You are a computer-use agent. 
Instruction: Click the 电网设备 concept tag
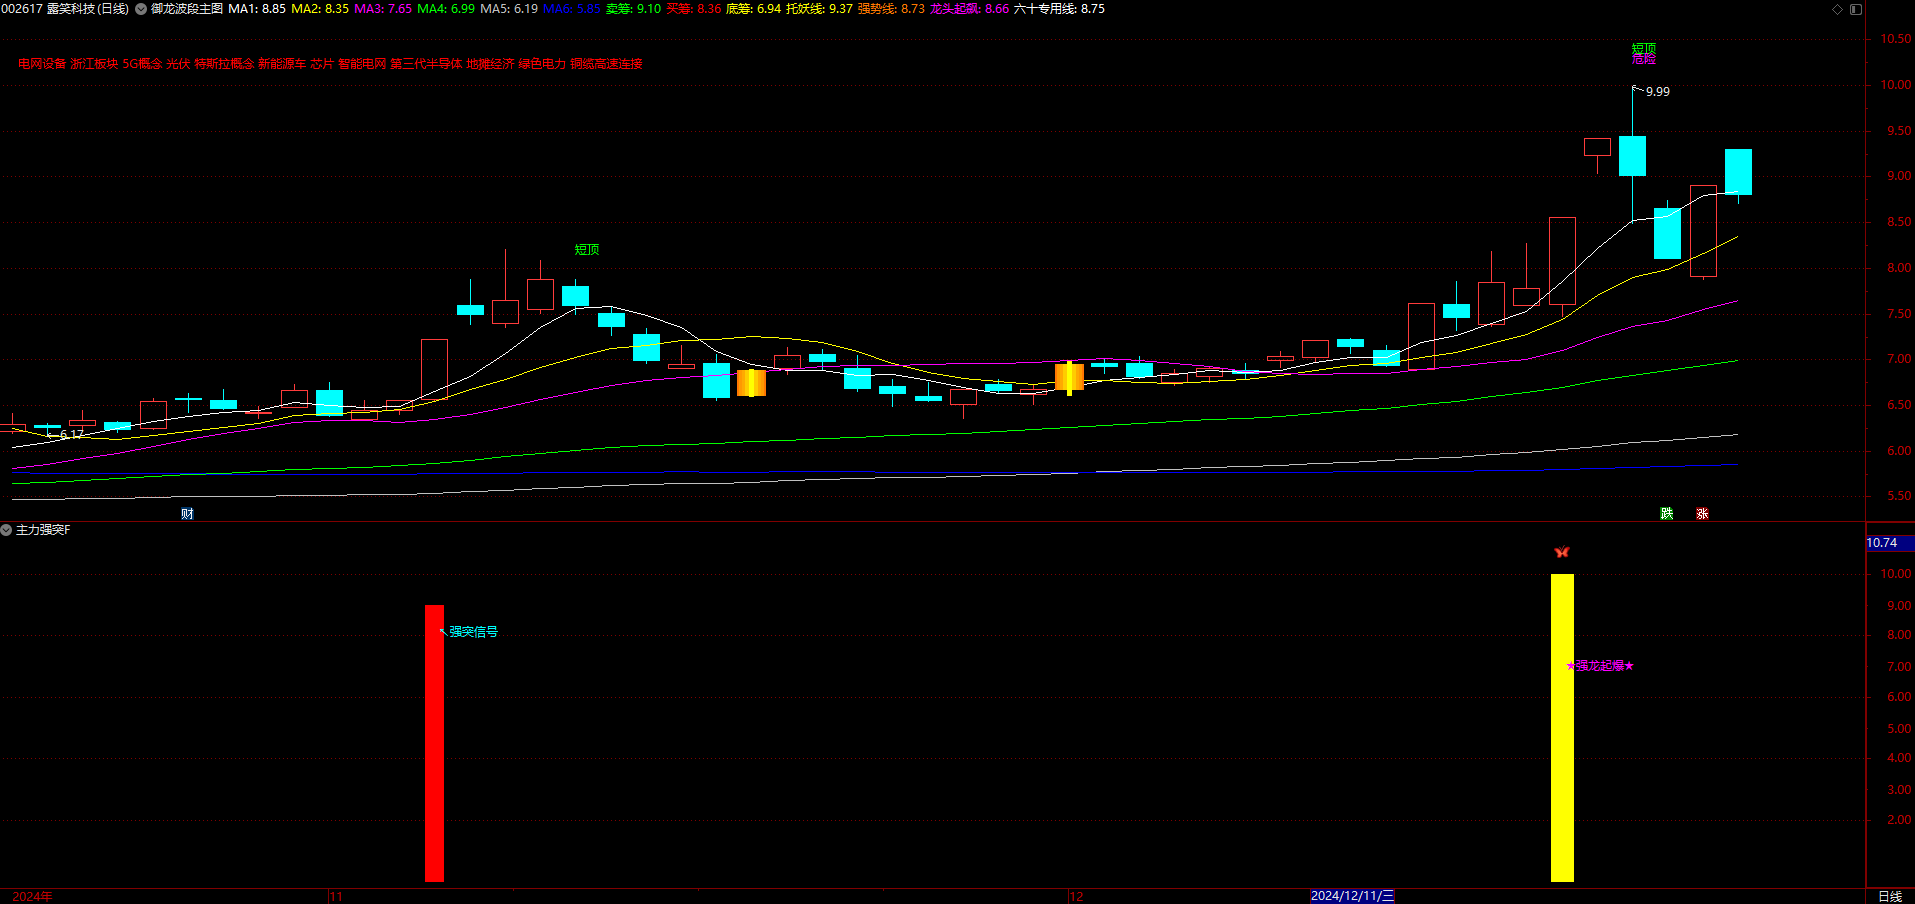click(42, 64)
